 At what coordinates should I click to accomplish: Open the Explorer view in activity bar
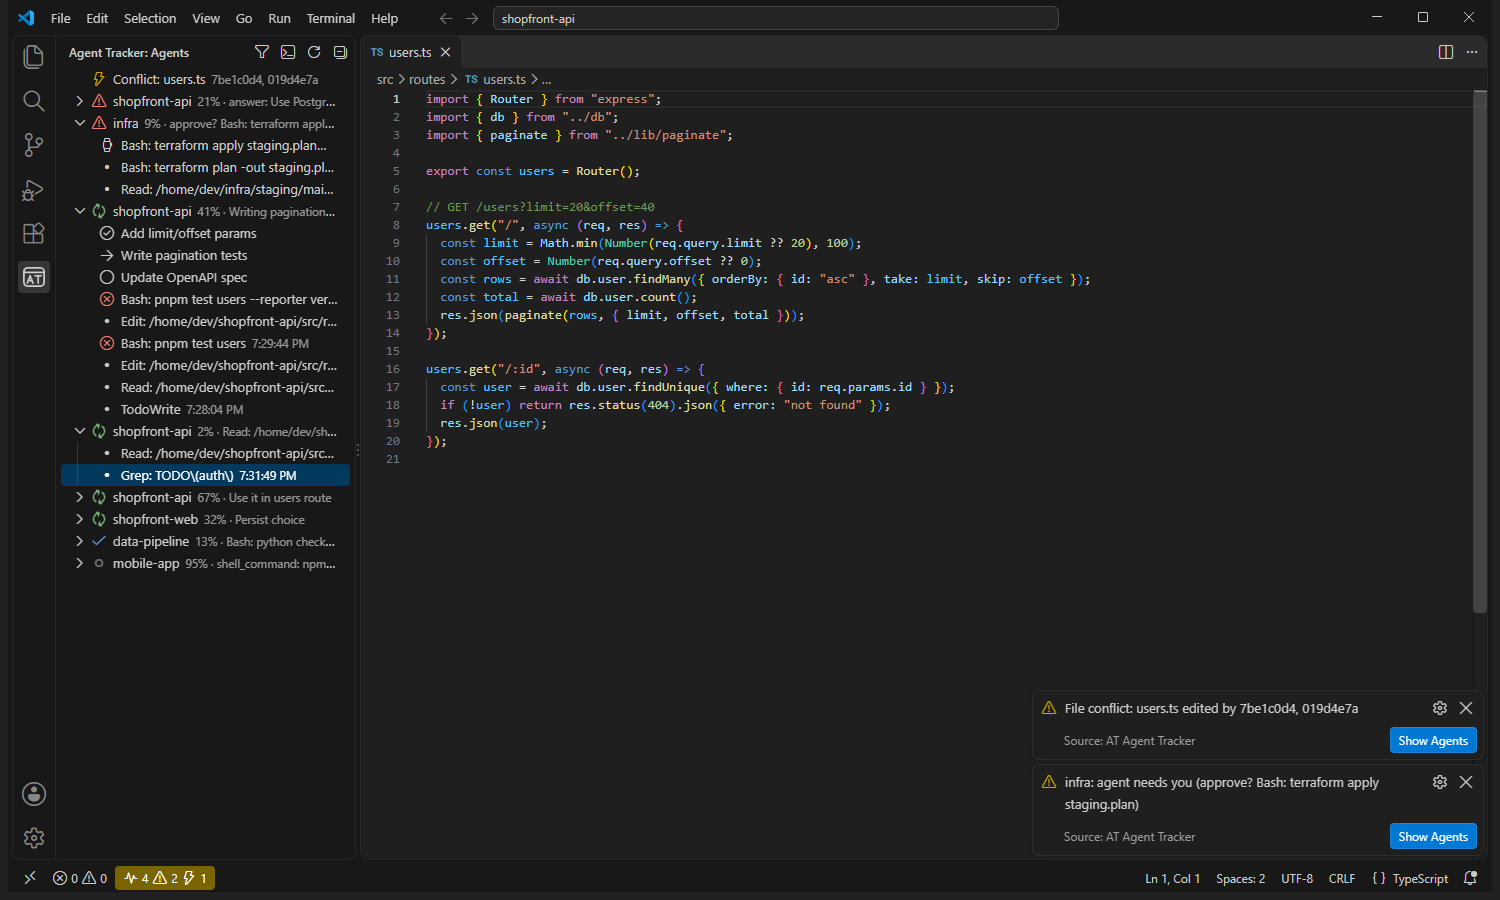tap(34, 57)
